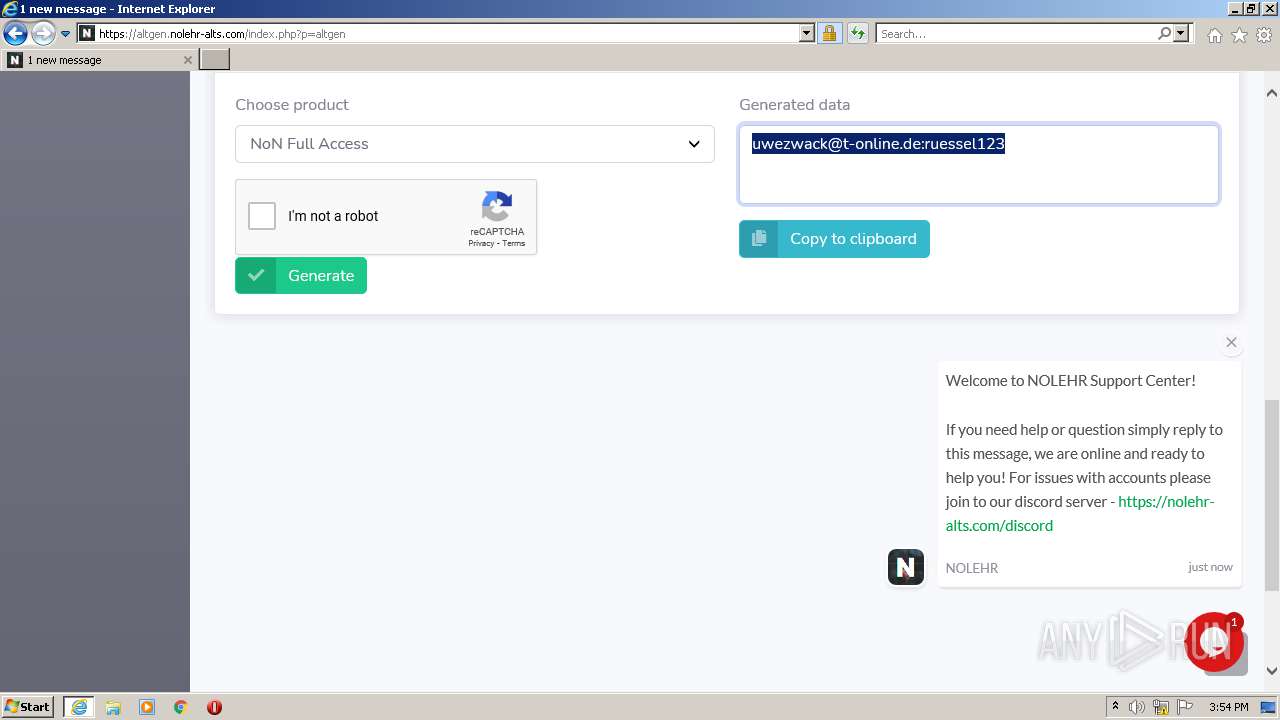Open the Tools gear icon

tap(1264, 35)
